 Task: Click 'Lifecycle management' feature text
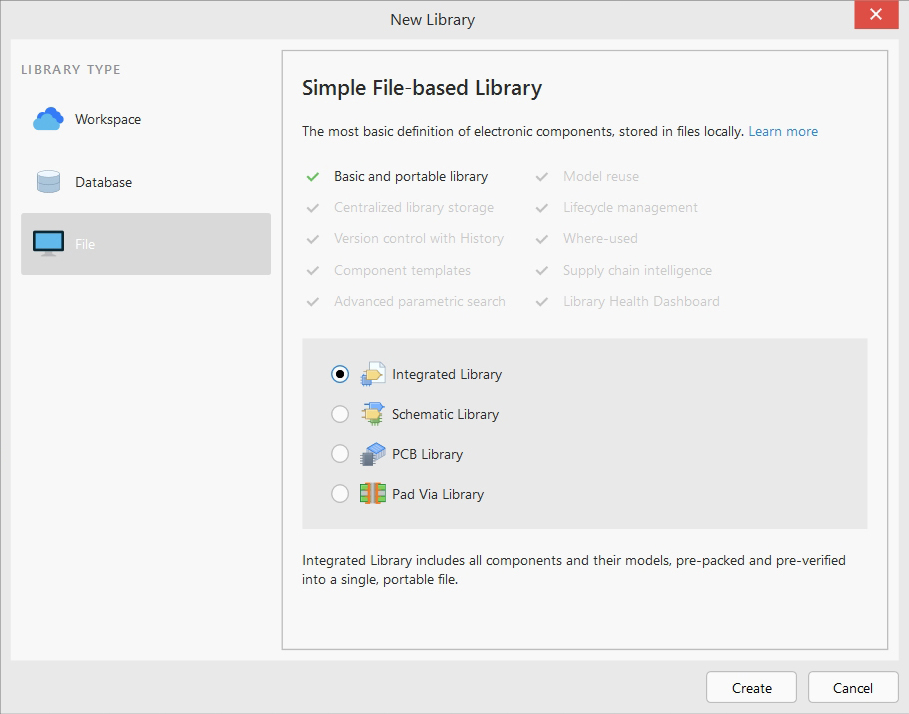pyautogui.click(x=630, y=207)
